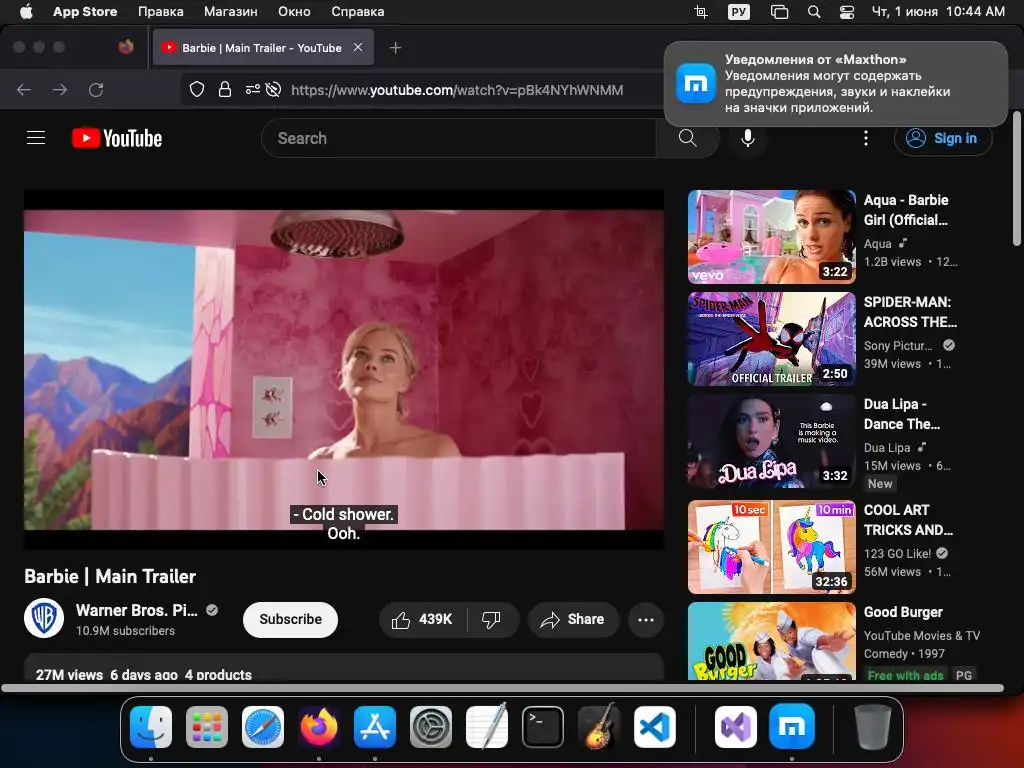Share the Barbie trailer

(x=573, y=619)
